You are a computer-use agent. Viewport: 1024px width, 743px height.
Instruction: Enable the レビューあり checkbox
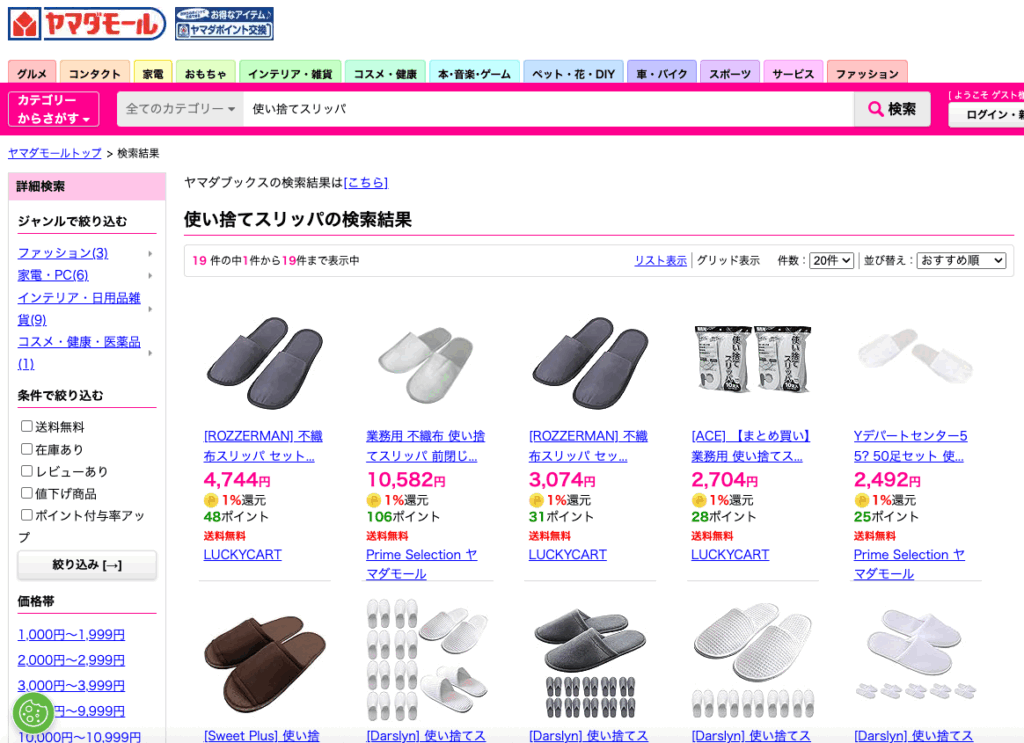[x=27, y=471]
